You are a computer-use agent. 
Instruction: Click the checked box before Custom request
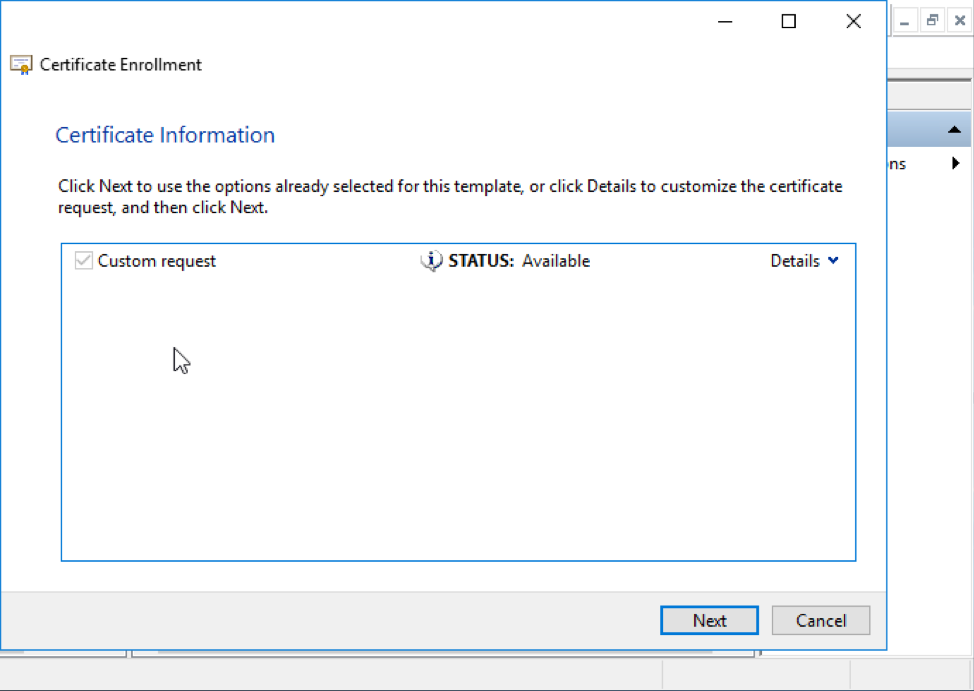coord(83,261)
